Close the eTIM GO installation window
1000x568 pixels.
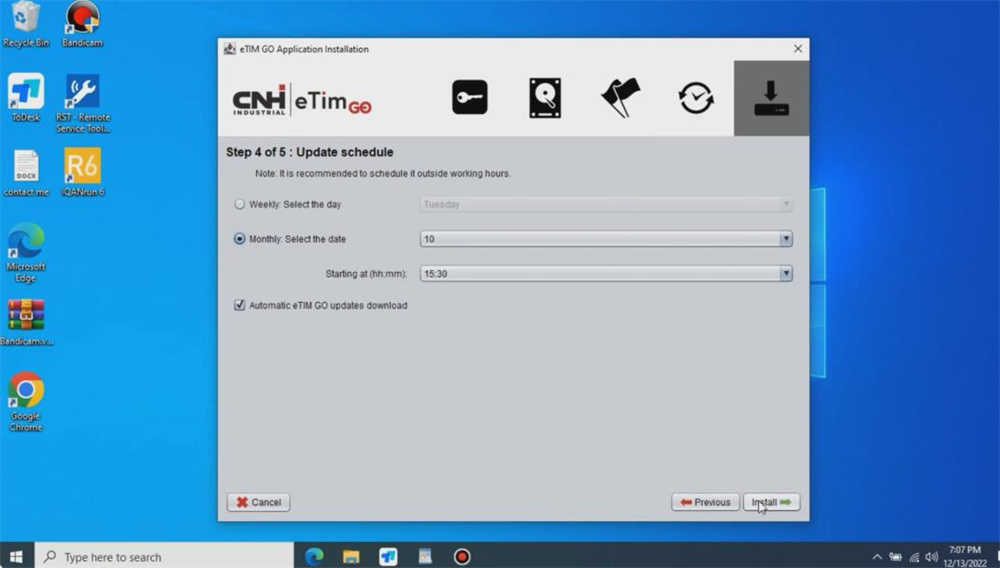[797, 48]
